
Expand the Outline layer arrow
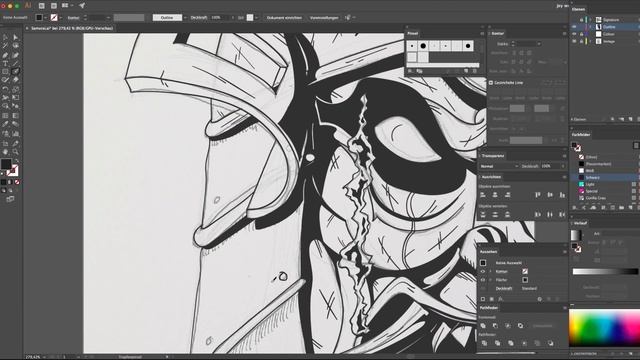(590, 27)
